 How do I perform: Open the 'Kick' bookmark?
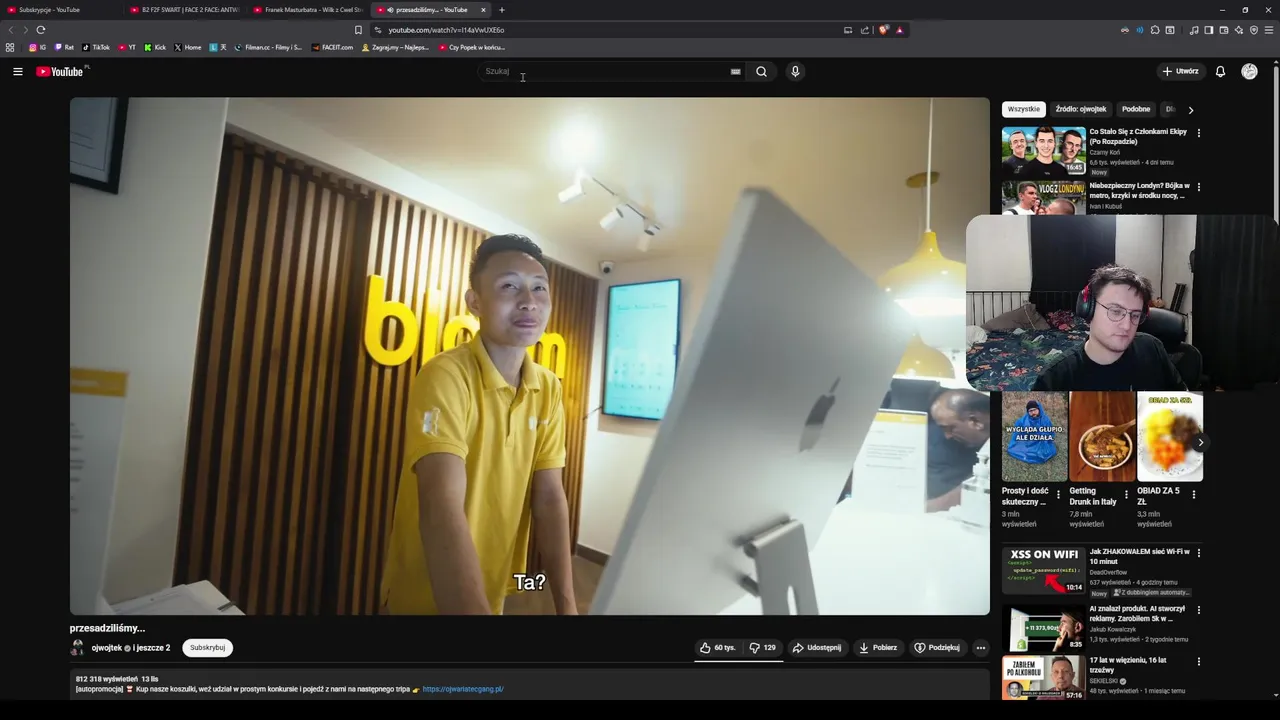[x=155, y=47]
